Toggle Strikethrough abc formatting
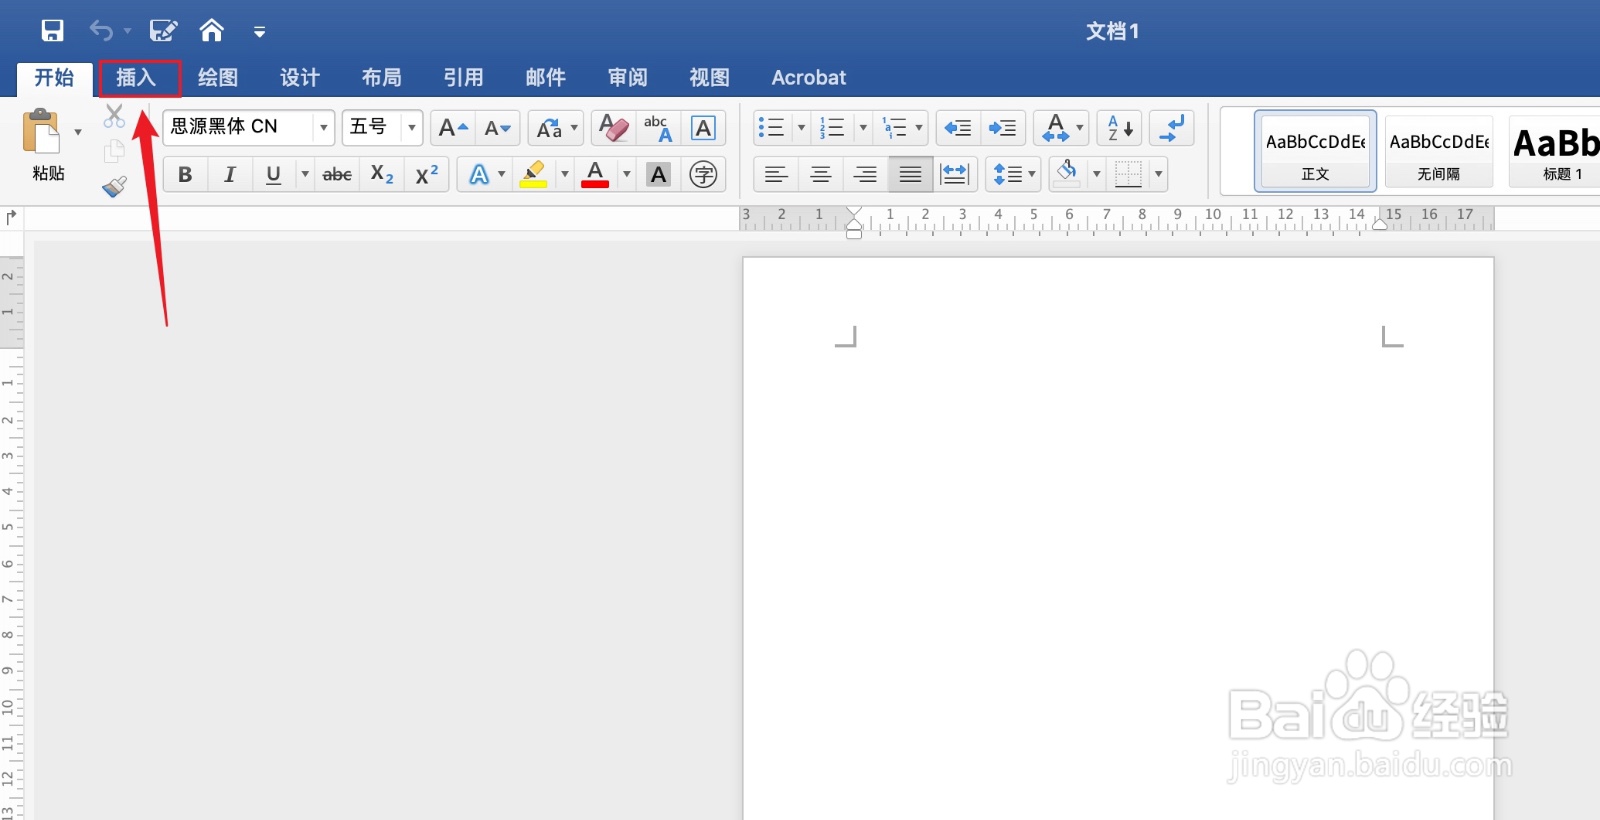The height and width of the screenshot is (820, 1600). click(x=337, y=174)
